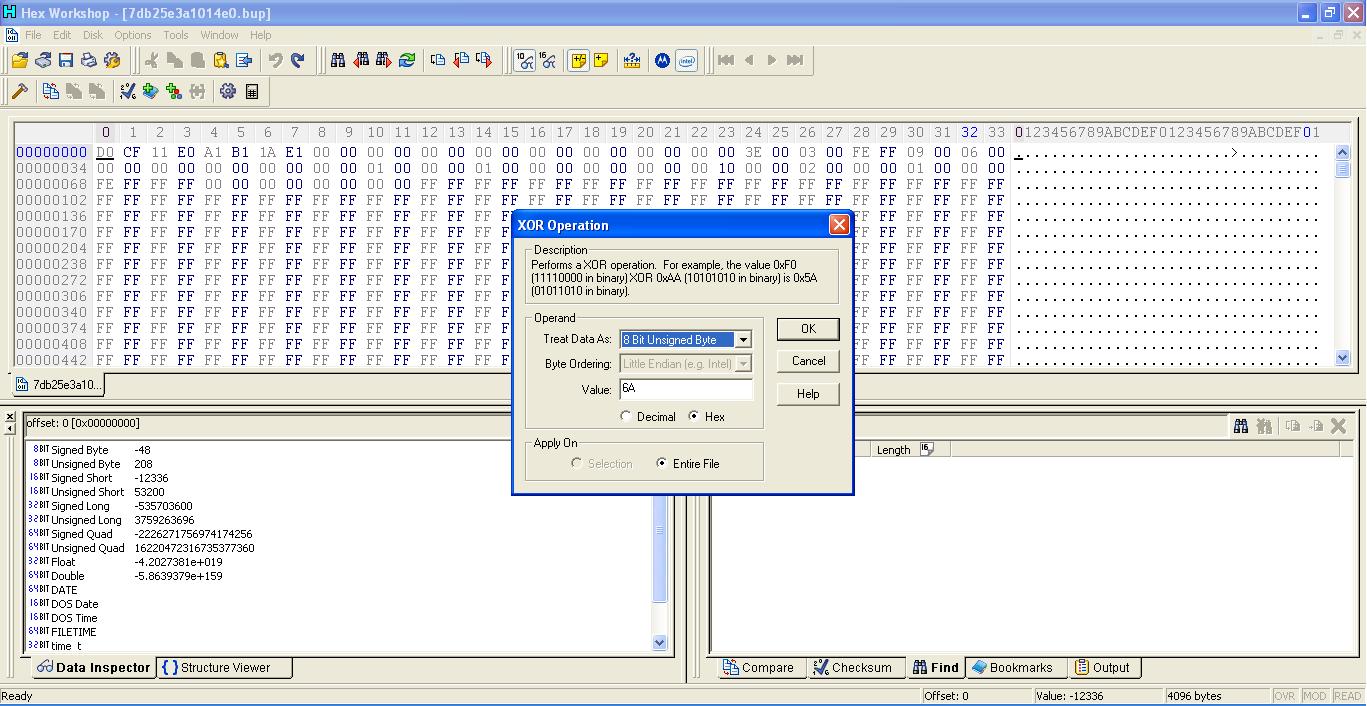Viewport: 1367px width, 706px height.
Task: Open the Options menu
Action: [x=133, y=35]
